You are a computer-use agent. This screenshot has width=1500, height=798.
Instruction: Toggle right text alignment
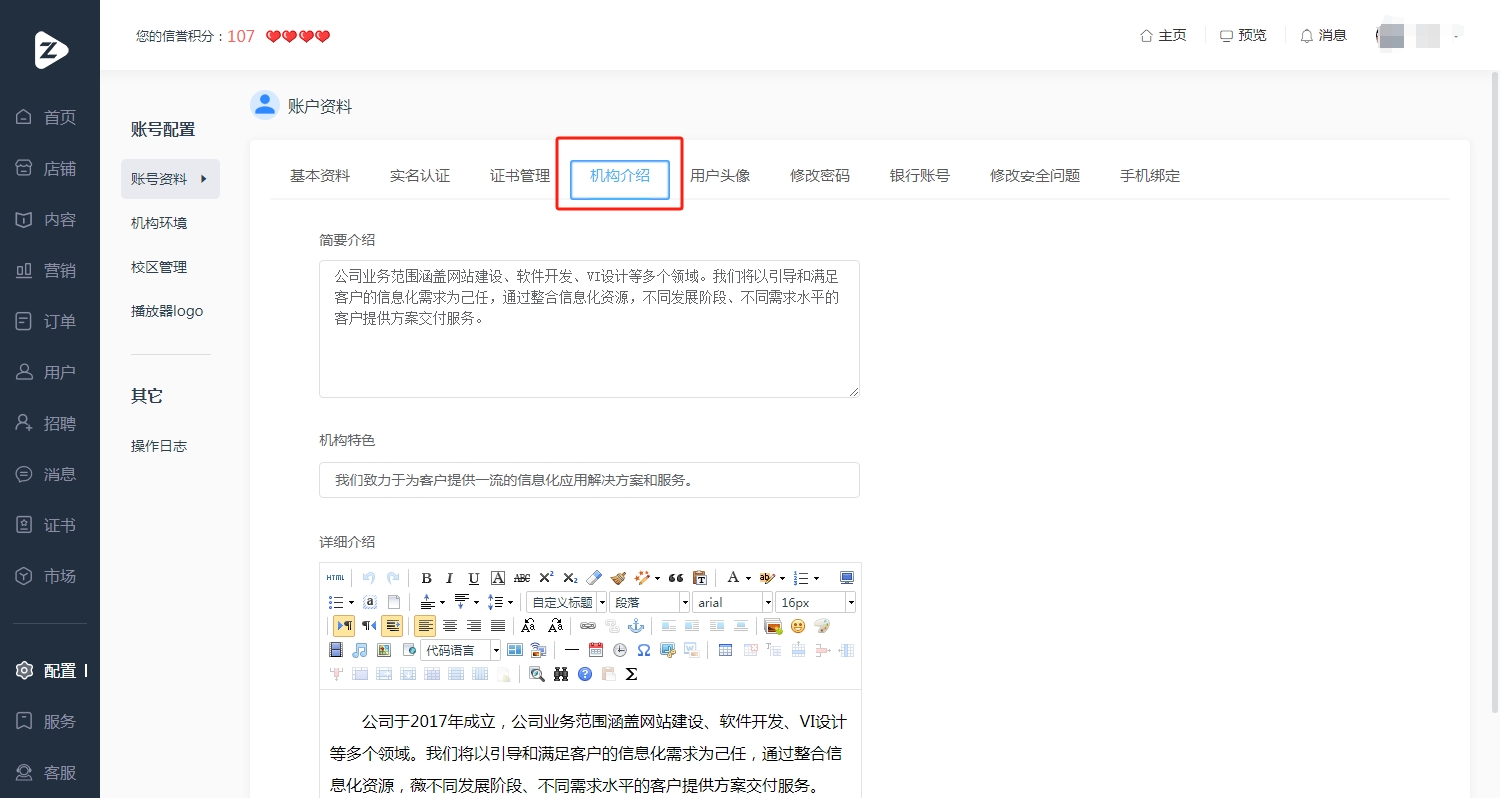coord(474,626)
